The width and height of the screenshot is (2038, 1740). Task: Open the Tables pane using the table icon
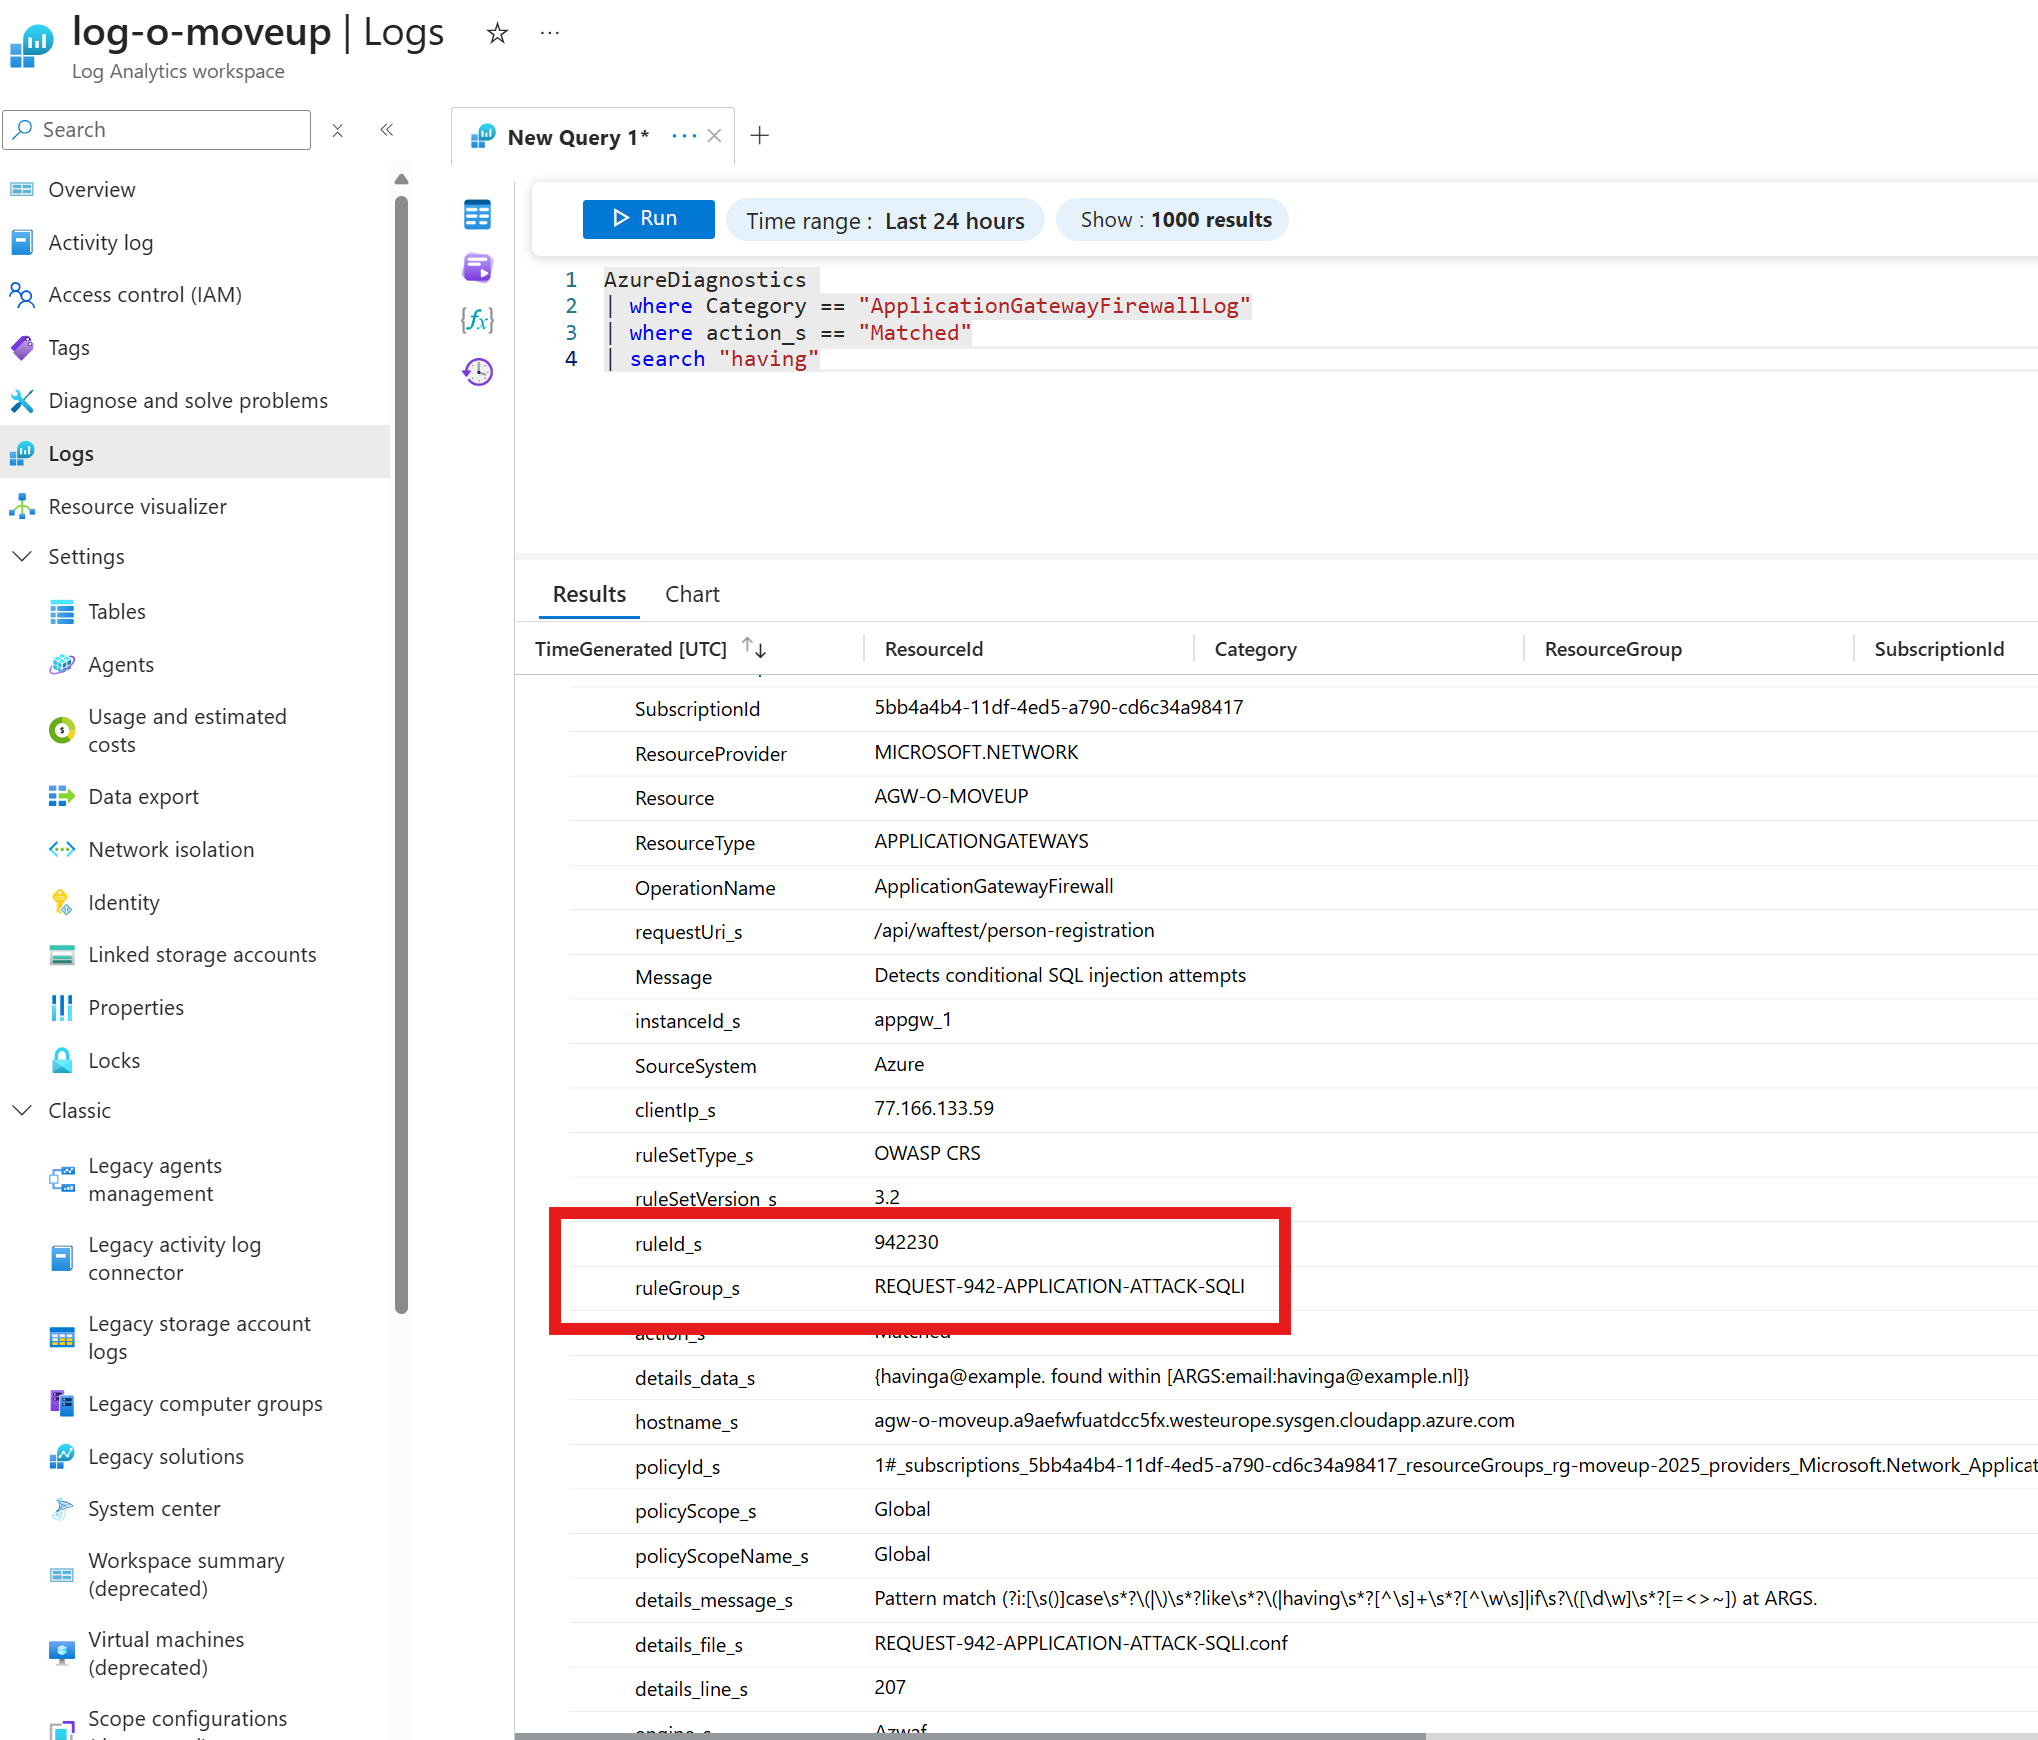point(477,214)
